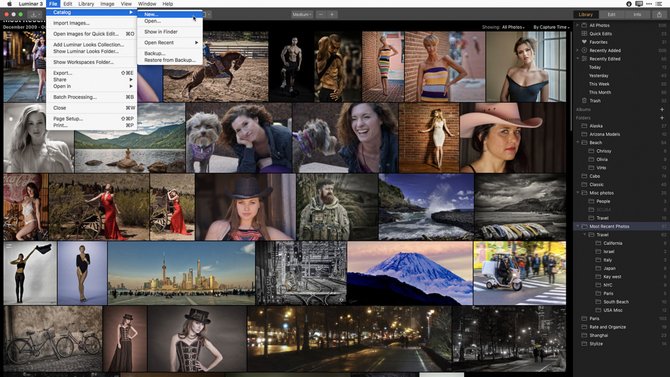Switch to the Edit tab in panel
670x377 pixels.
(x=611, y=15)
